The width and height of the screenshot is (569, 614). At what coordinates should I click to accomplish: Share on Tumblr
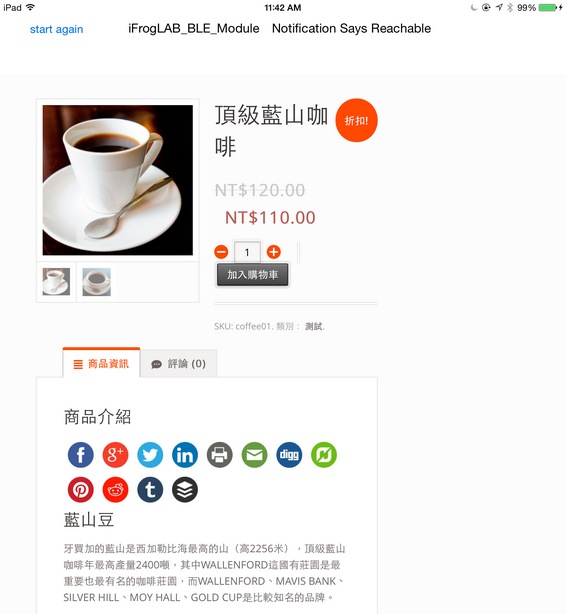(x=150, y=489)
